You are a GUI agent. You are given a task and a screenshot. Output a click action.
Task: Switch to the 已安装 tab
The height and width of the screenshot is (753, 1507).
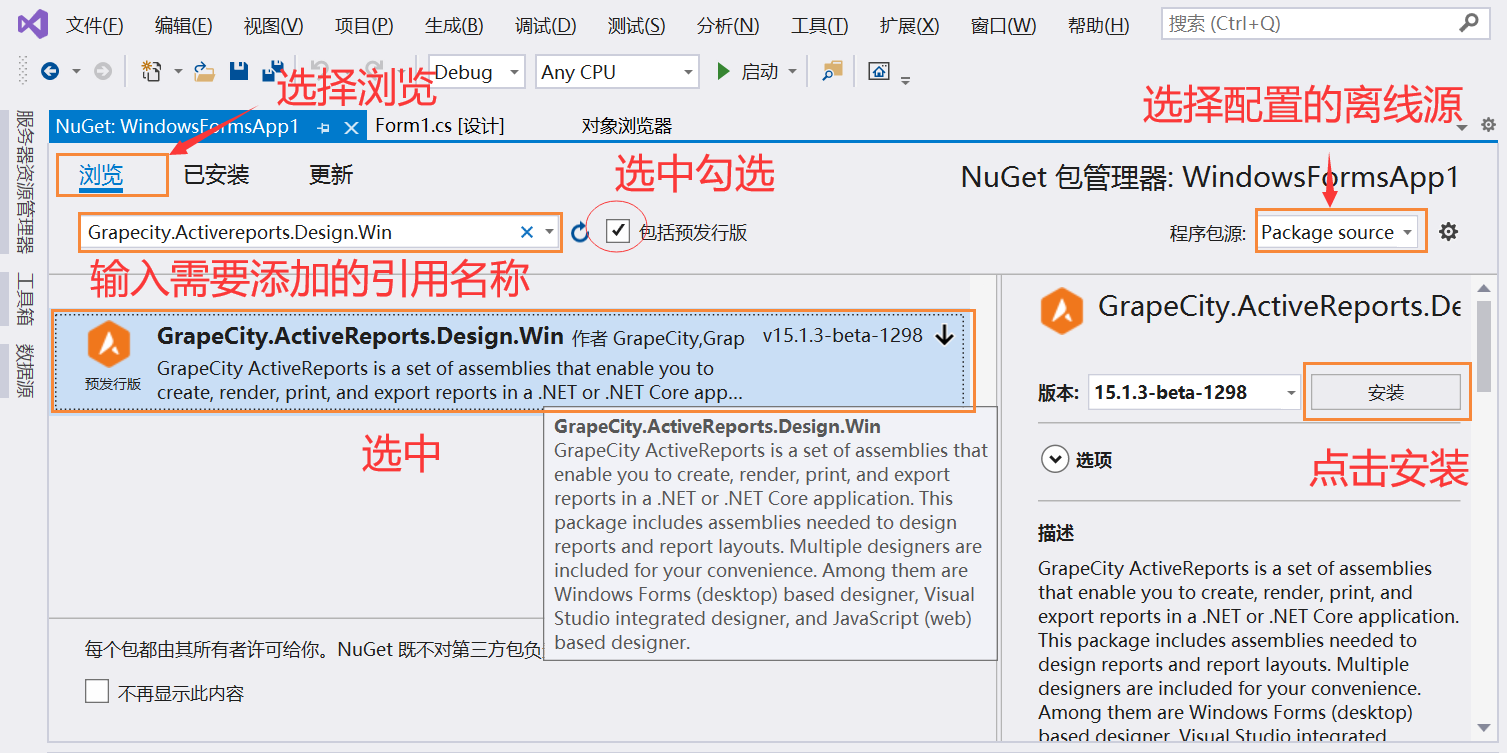[x=216, y=175]
